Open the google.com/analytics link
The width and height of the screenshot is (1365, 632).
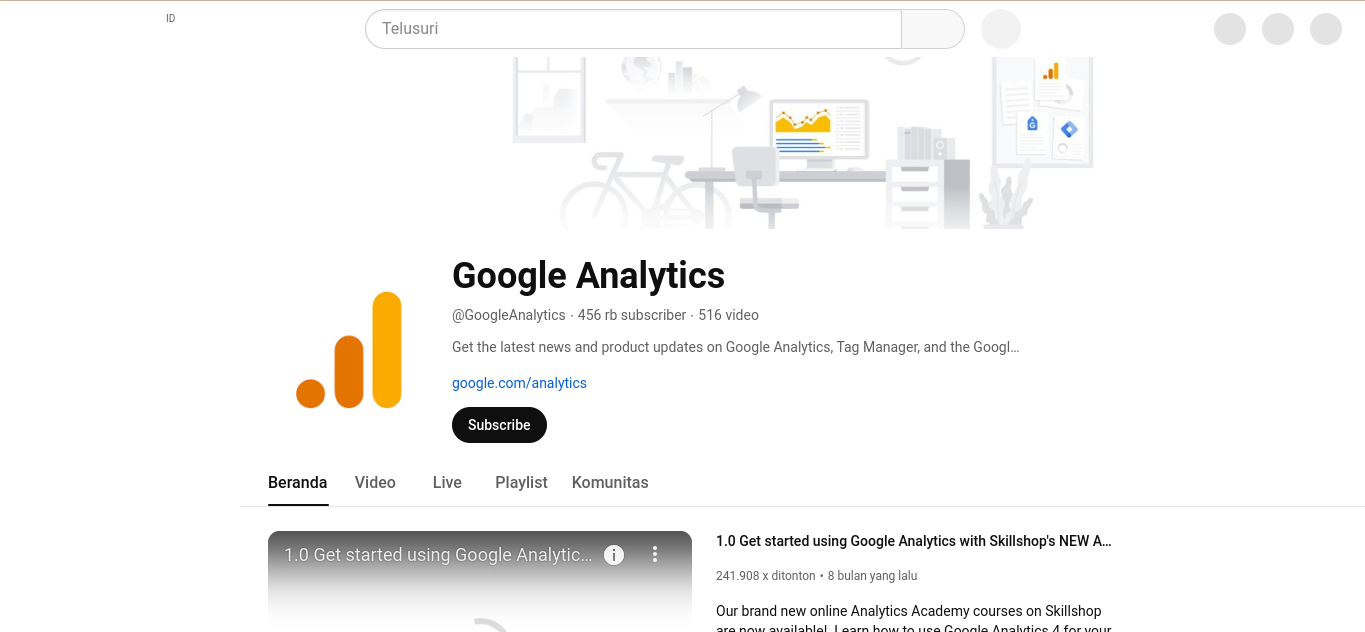519,383
